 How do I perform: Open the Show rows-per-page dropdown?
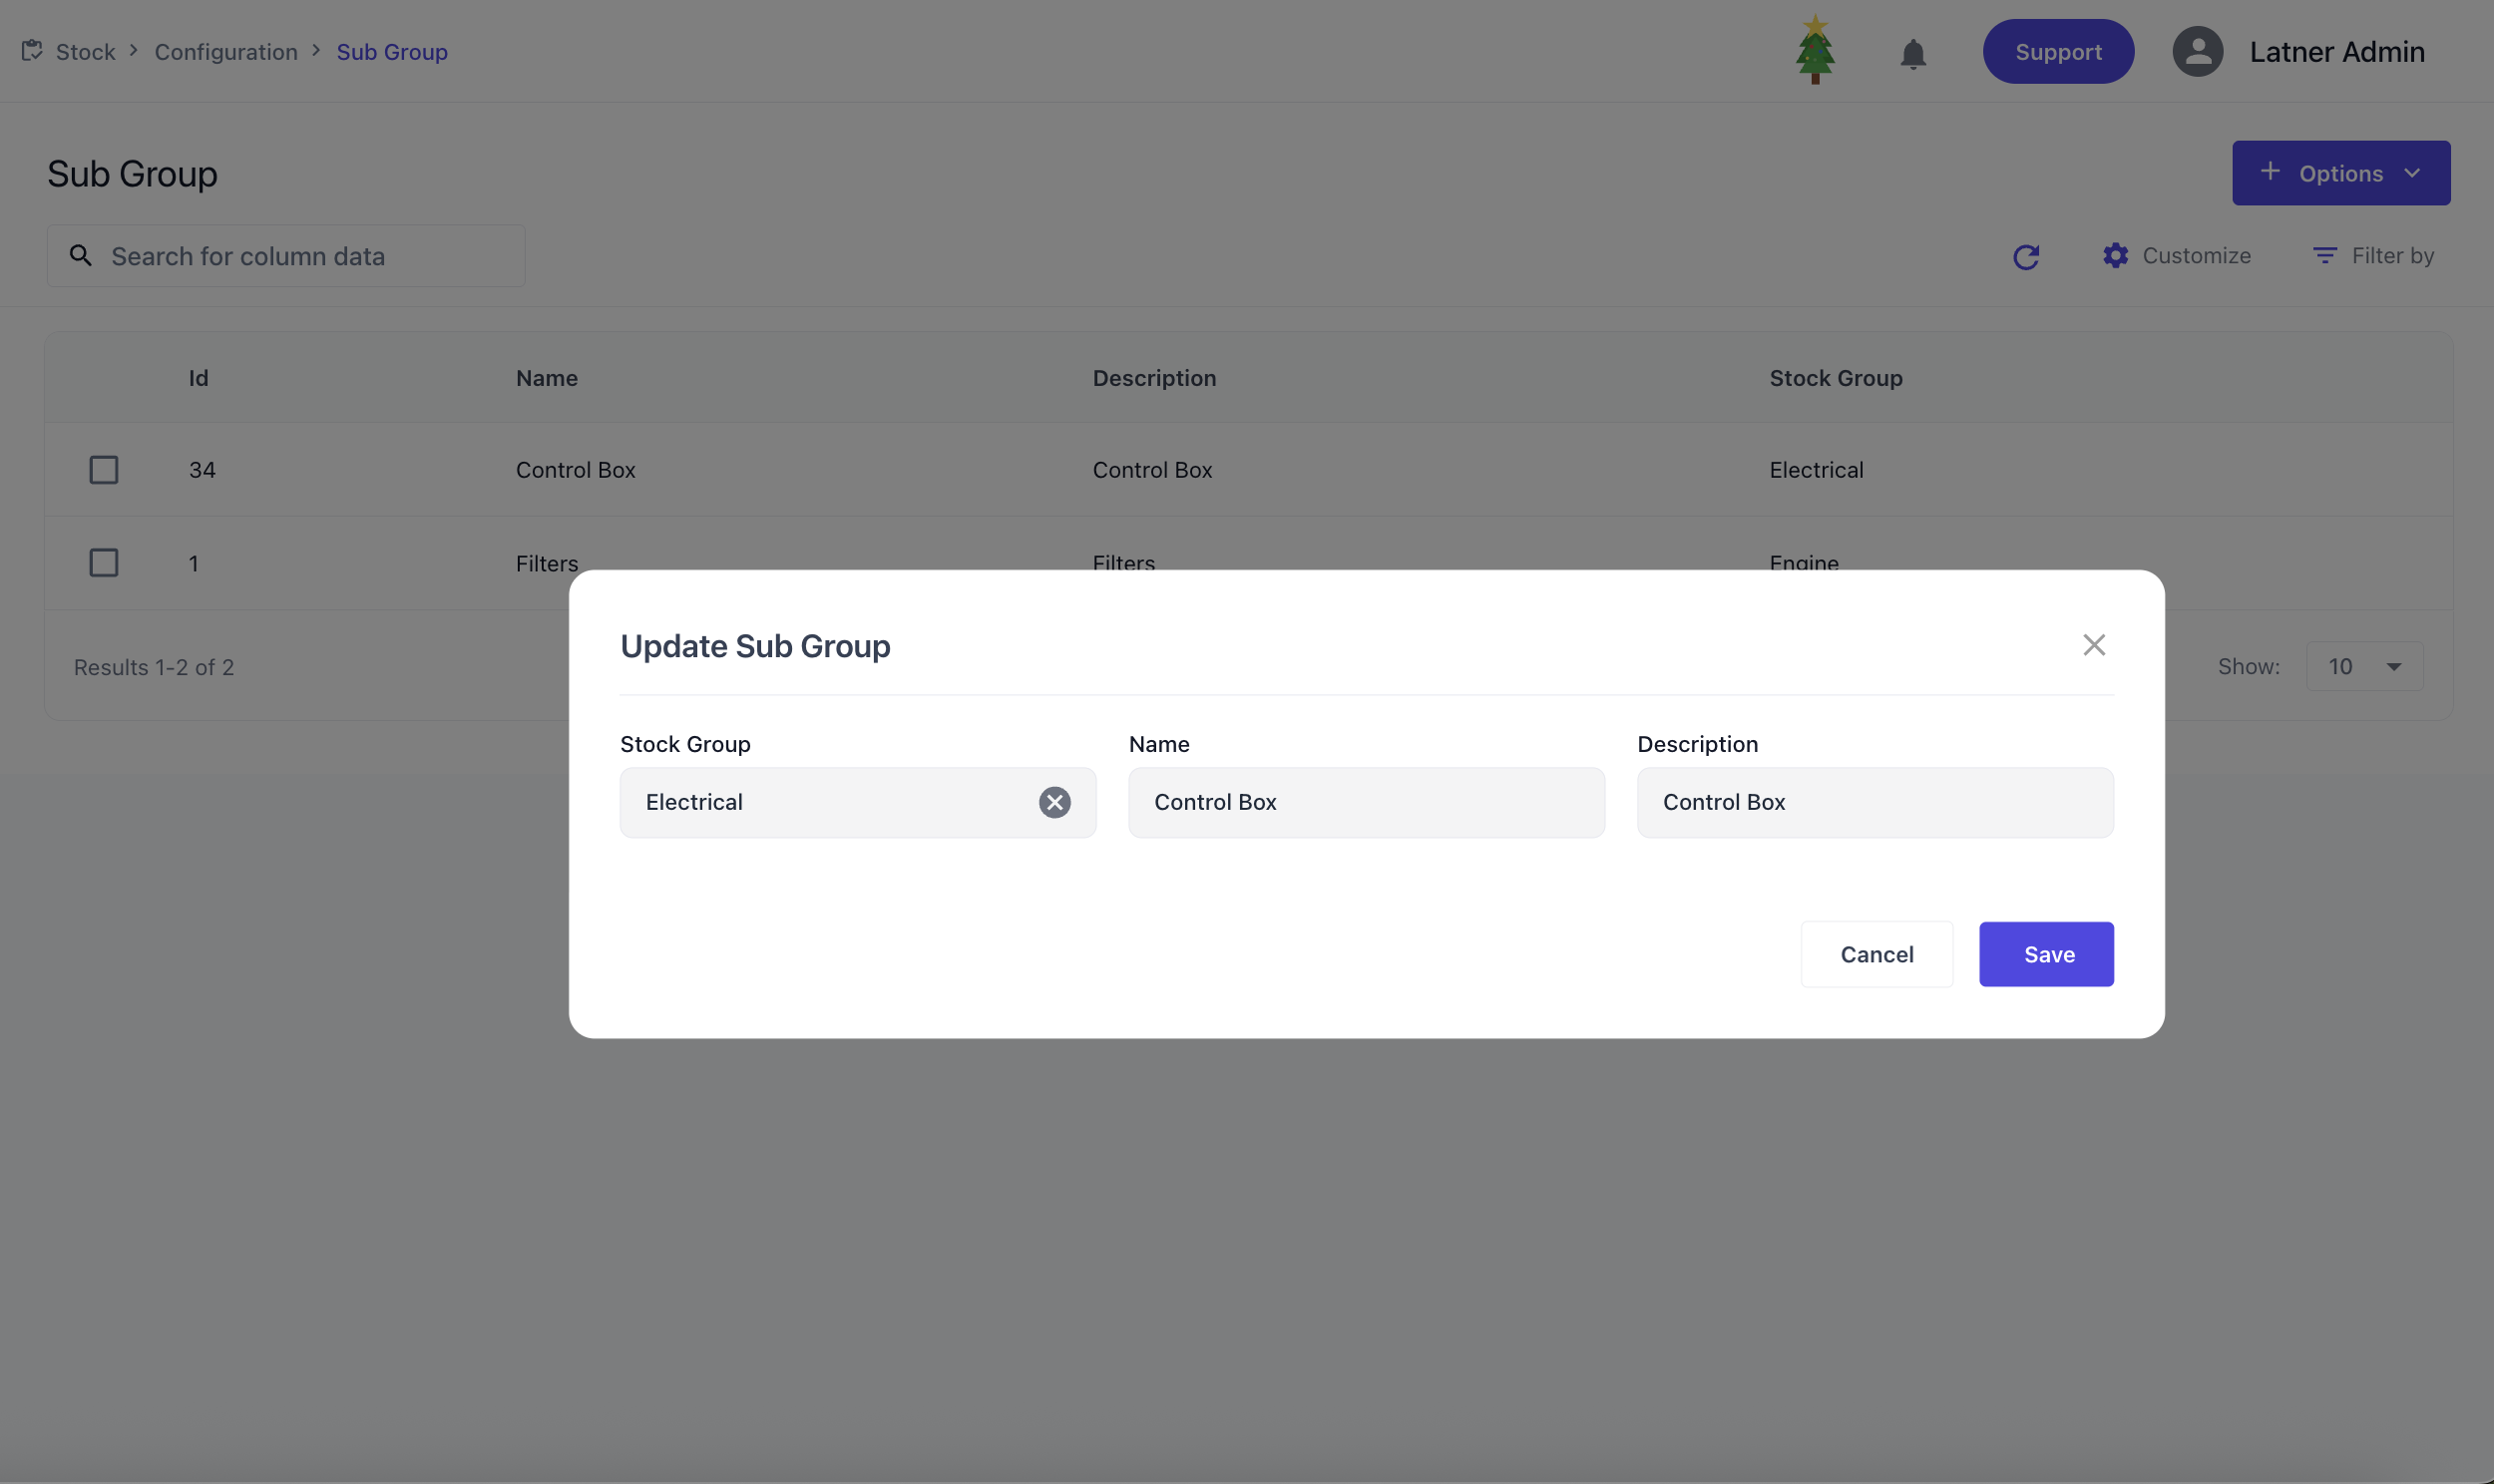point(2363,667)
